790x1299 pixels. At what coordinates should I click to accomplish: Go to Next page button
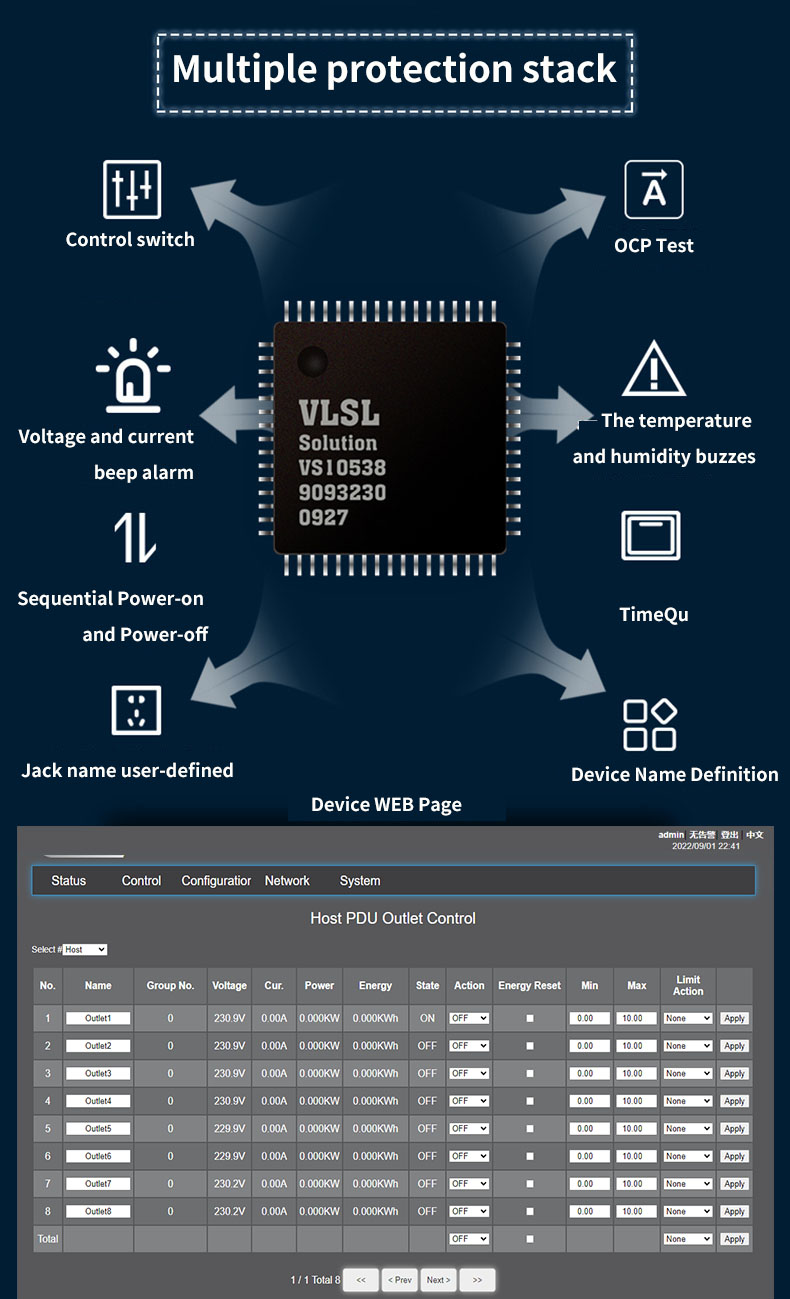pyautogui.click(x=438, y=1280)
